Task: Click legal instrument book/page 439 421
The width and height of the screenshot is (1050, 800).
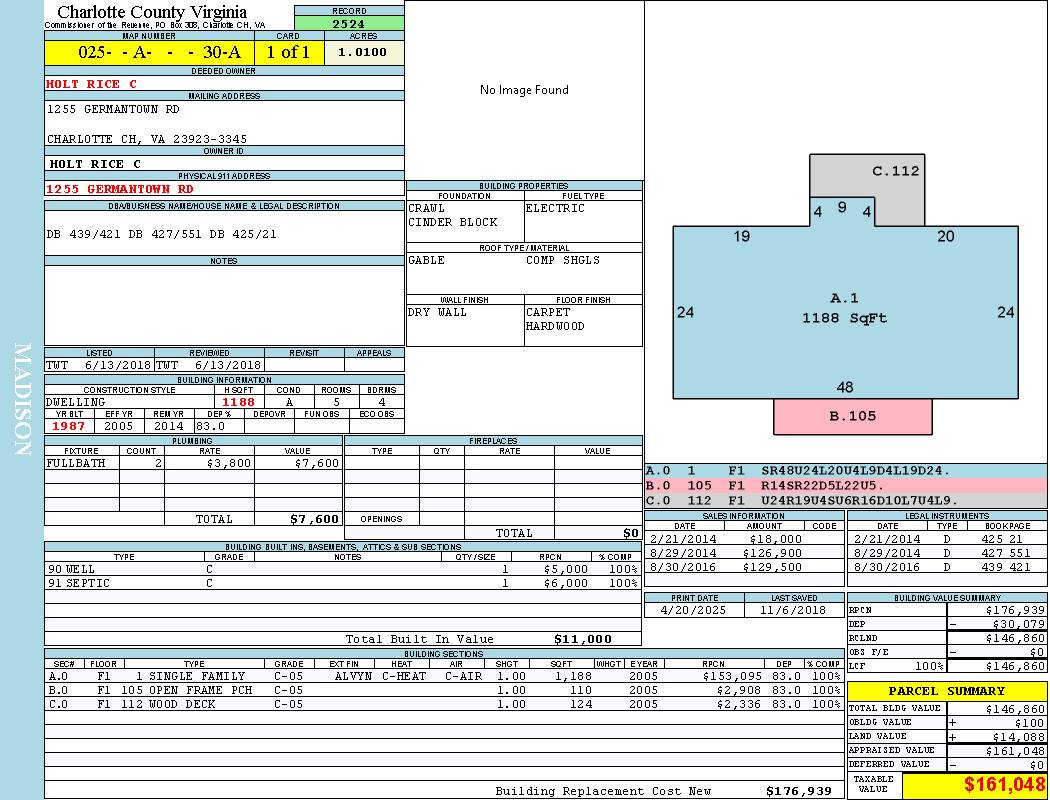Action: coord(1006,567)
